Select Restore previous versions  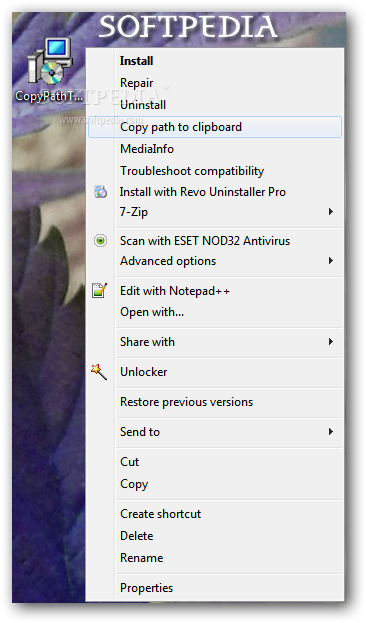[x=215, y=402]
